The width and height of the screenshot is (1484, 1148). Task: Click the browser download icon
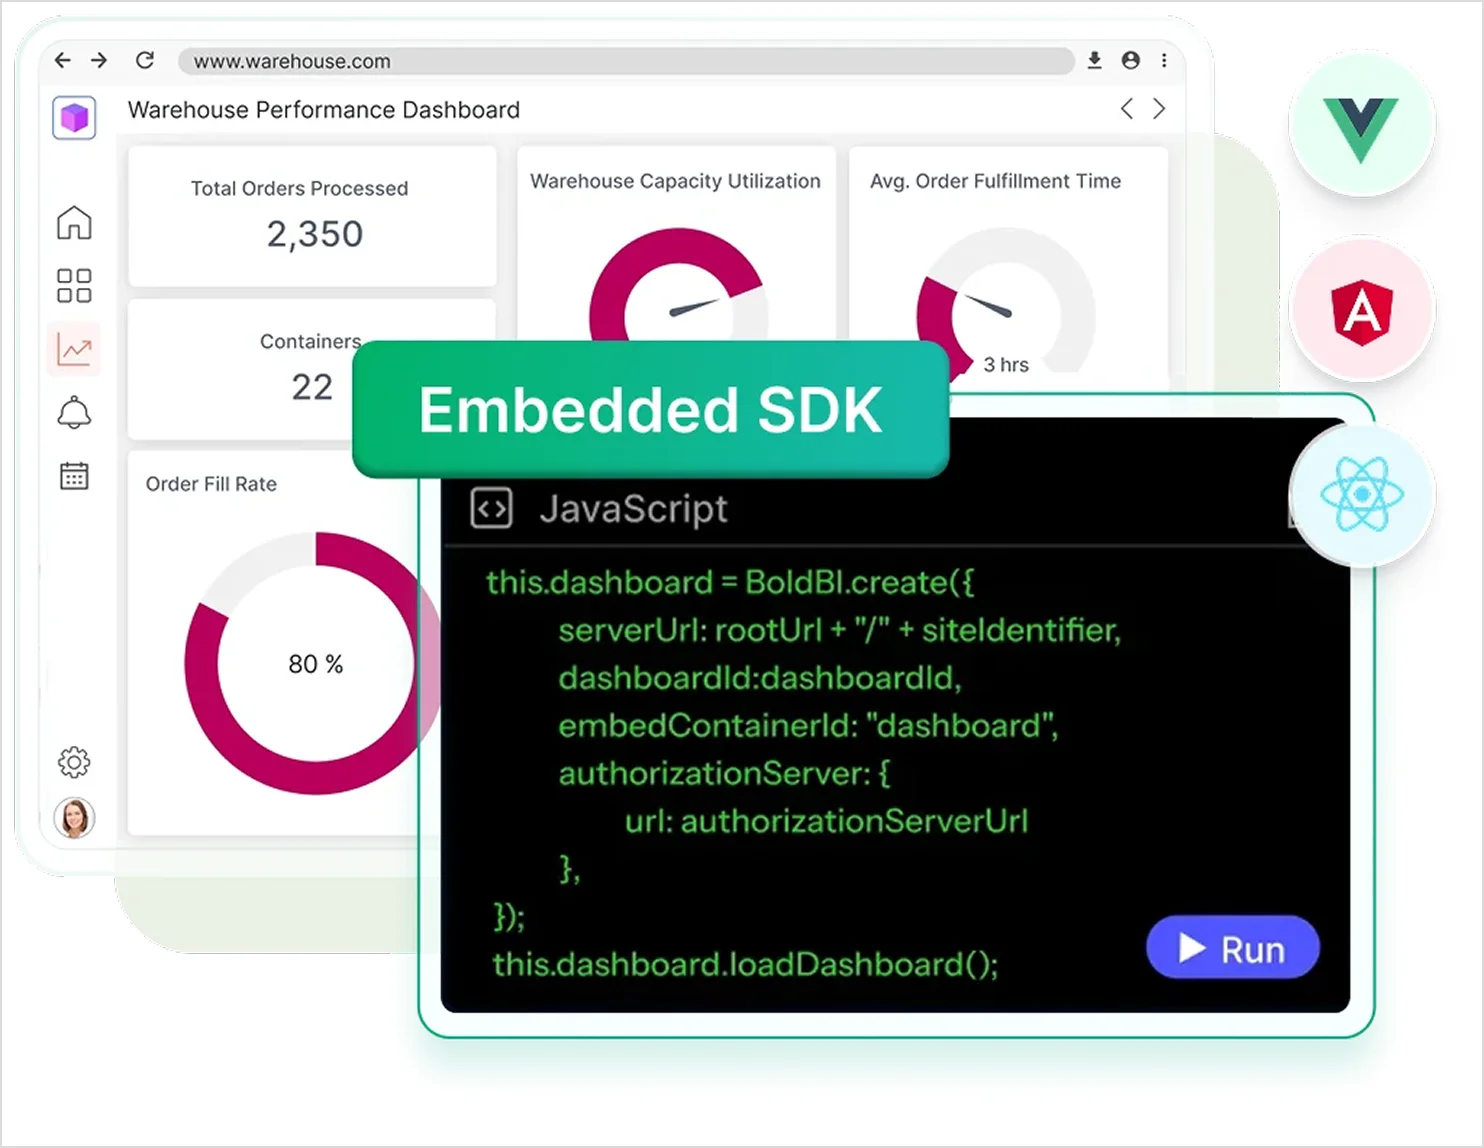point(1094,60)
